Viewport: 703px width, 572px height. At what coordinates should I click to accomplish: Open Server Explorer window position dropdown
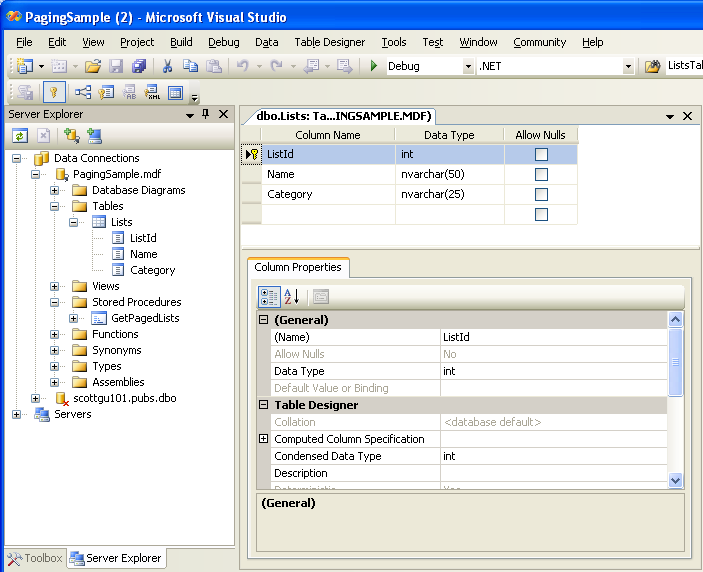190,115
